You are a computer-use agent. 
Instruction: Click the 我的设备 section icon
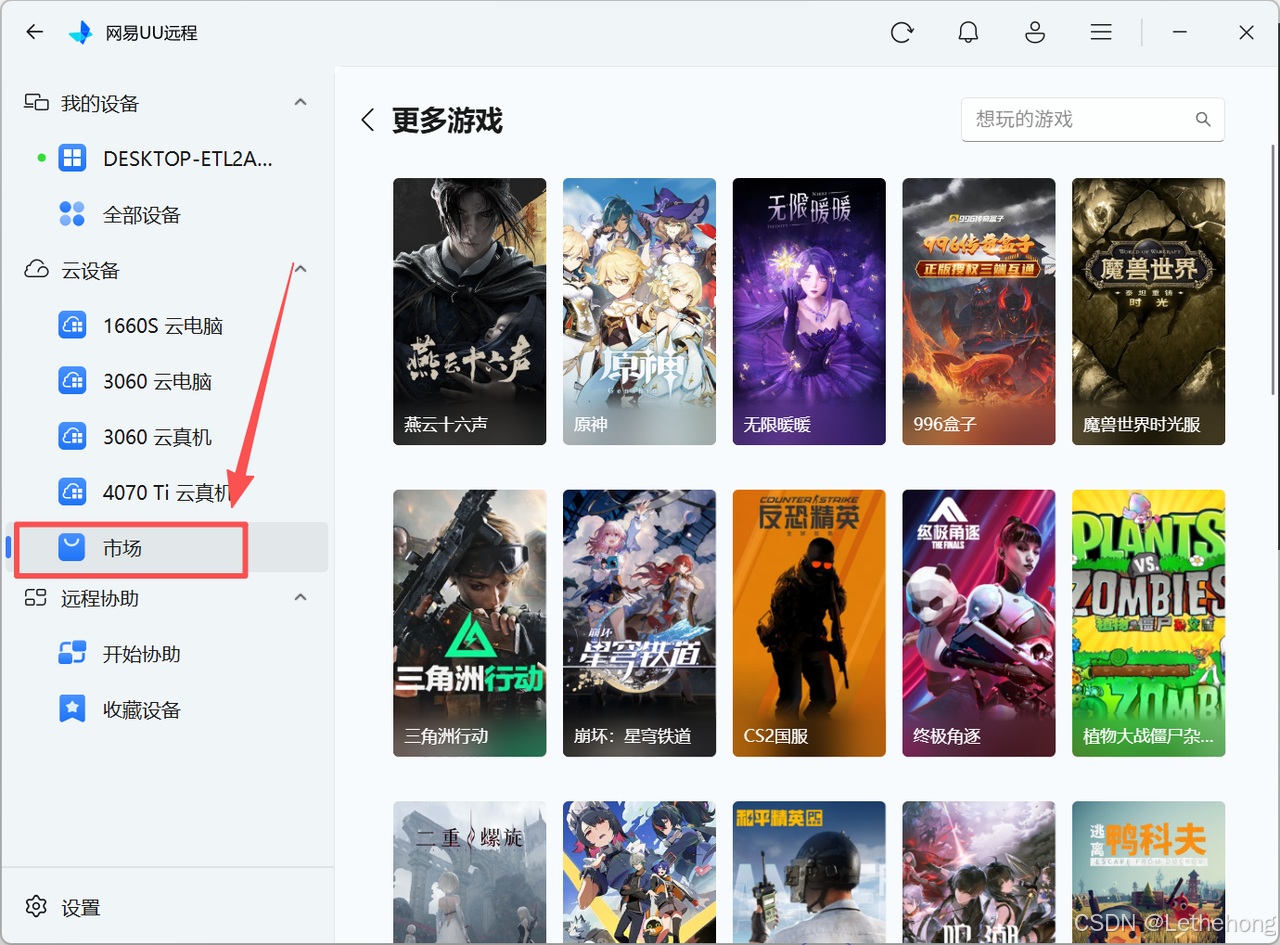click(37, 103)
